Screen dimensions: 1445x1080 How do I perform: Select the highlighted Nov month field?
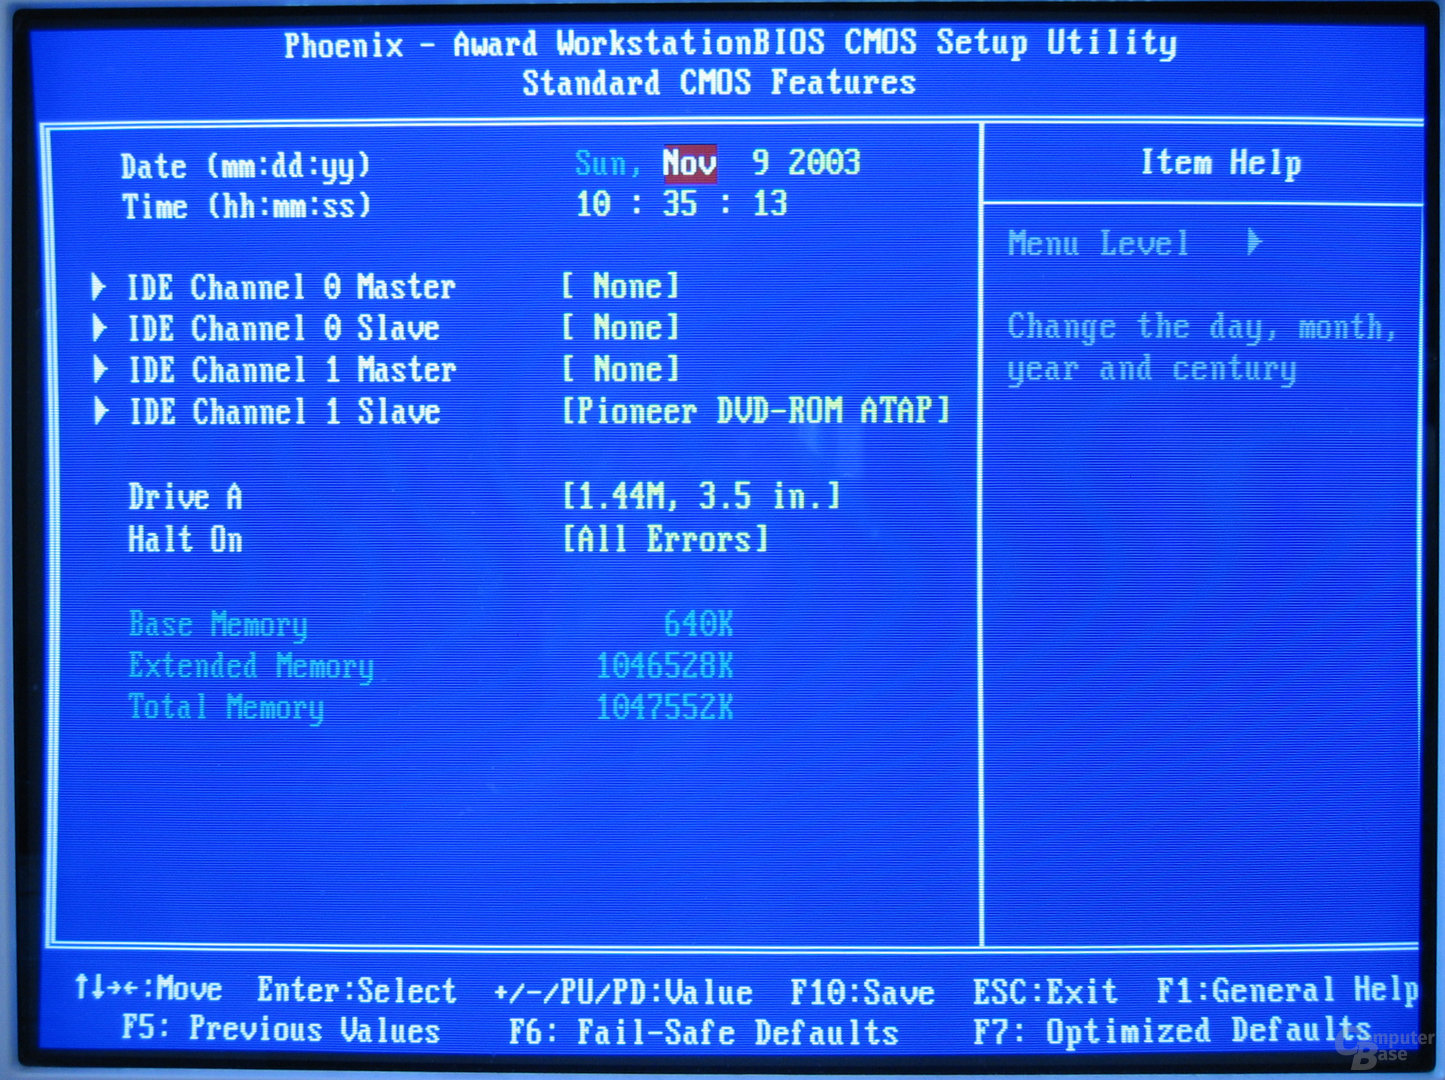click(x=689, y=163)
